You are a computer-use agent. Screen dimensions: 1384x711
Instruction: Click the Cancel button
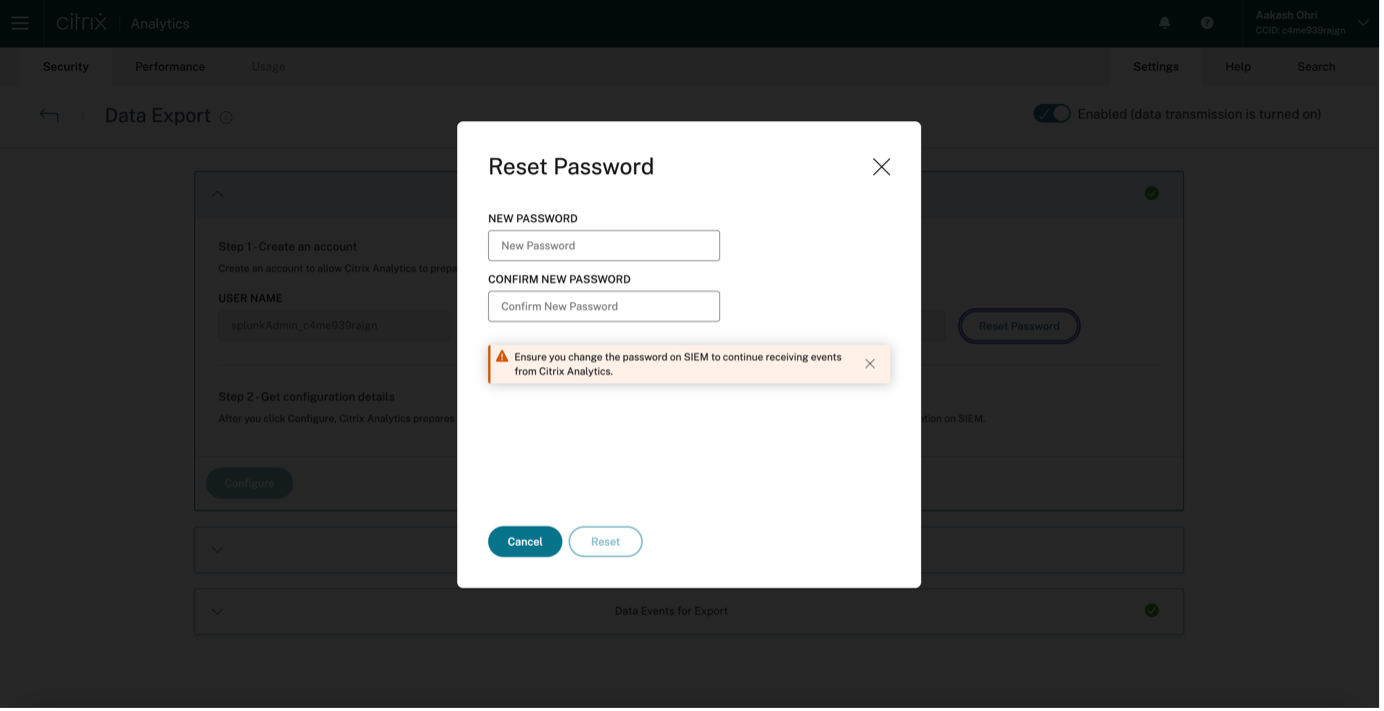pos(525,541)
